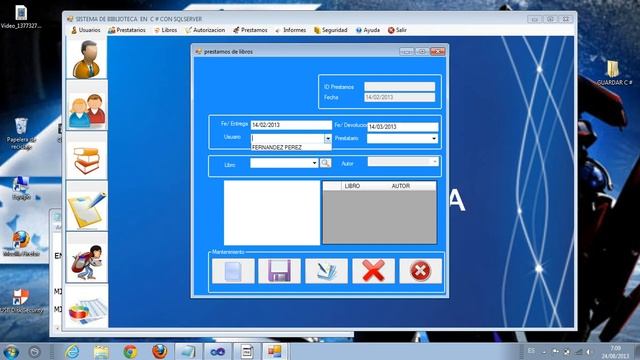Open the file explorer taskbar icon

pyautogui.click(x=101, y=351)
